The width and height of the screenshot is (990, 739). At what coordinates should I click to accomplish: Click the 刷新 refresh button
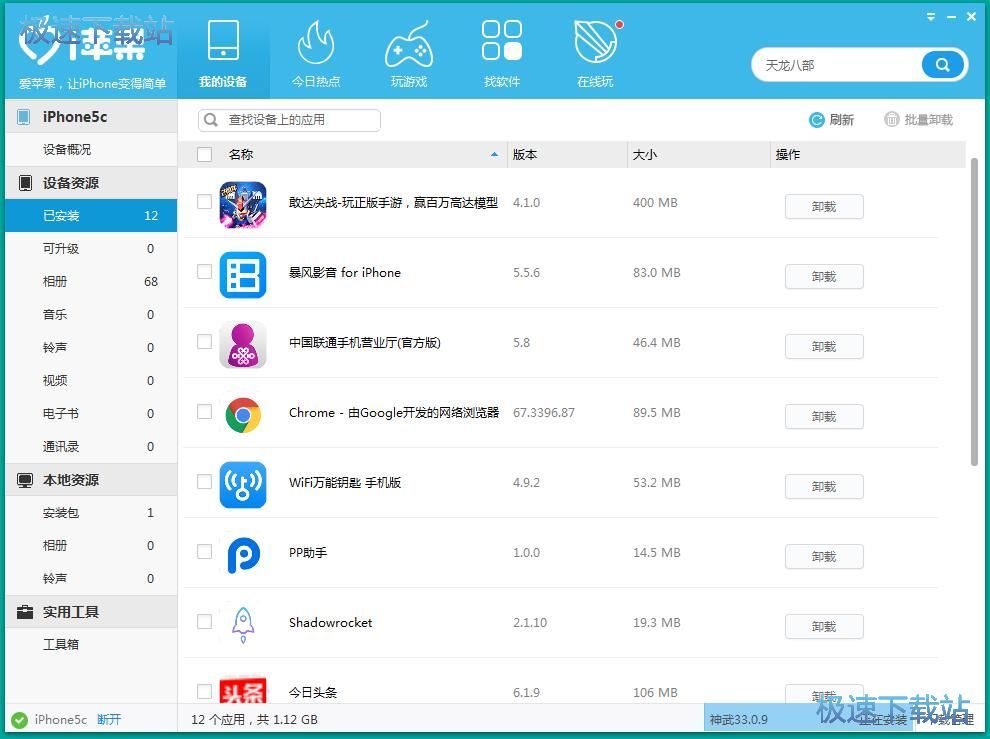click(832, 119)
